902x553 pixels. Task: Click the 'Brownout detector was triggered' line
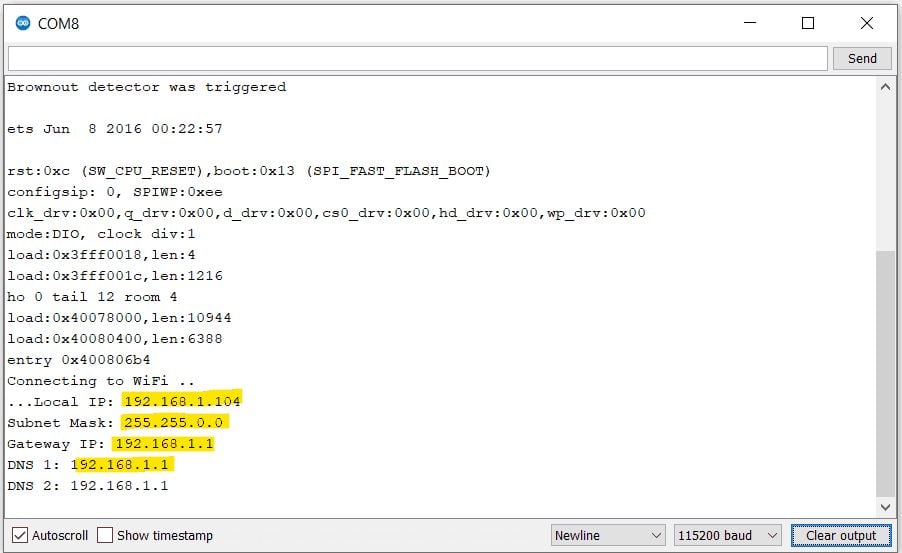[146, 87]
